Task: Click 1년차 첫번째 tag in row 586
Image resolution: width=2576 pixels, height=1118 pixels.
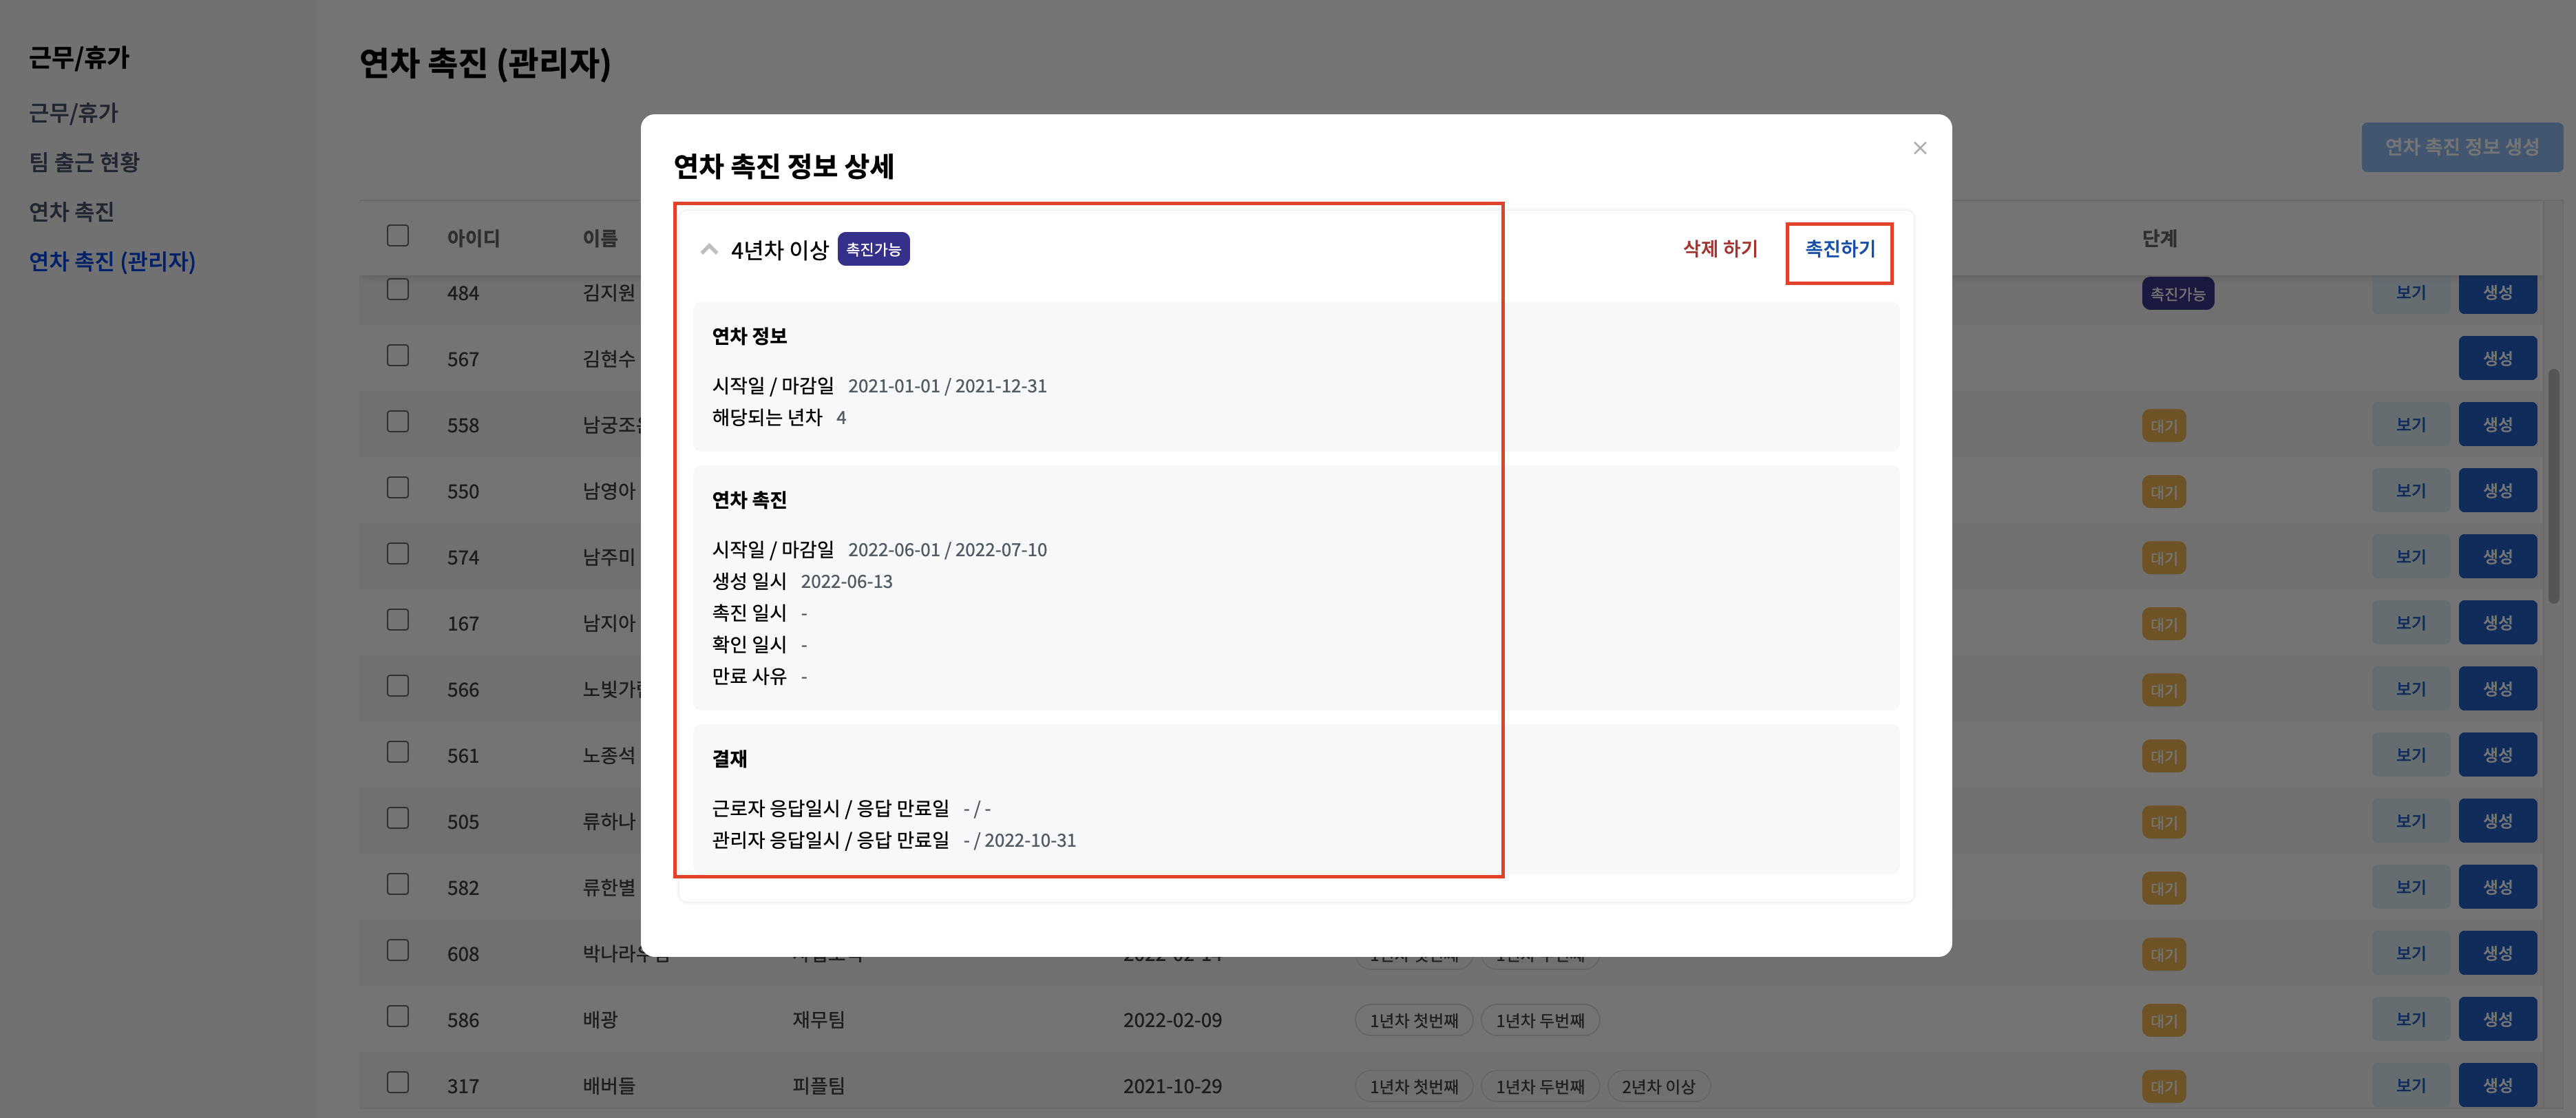Action: (x=1413, y=1020)
